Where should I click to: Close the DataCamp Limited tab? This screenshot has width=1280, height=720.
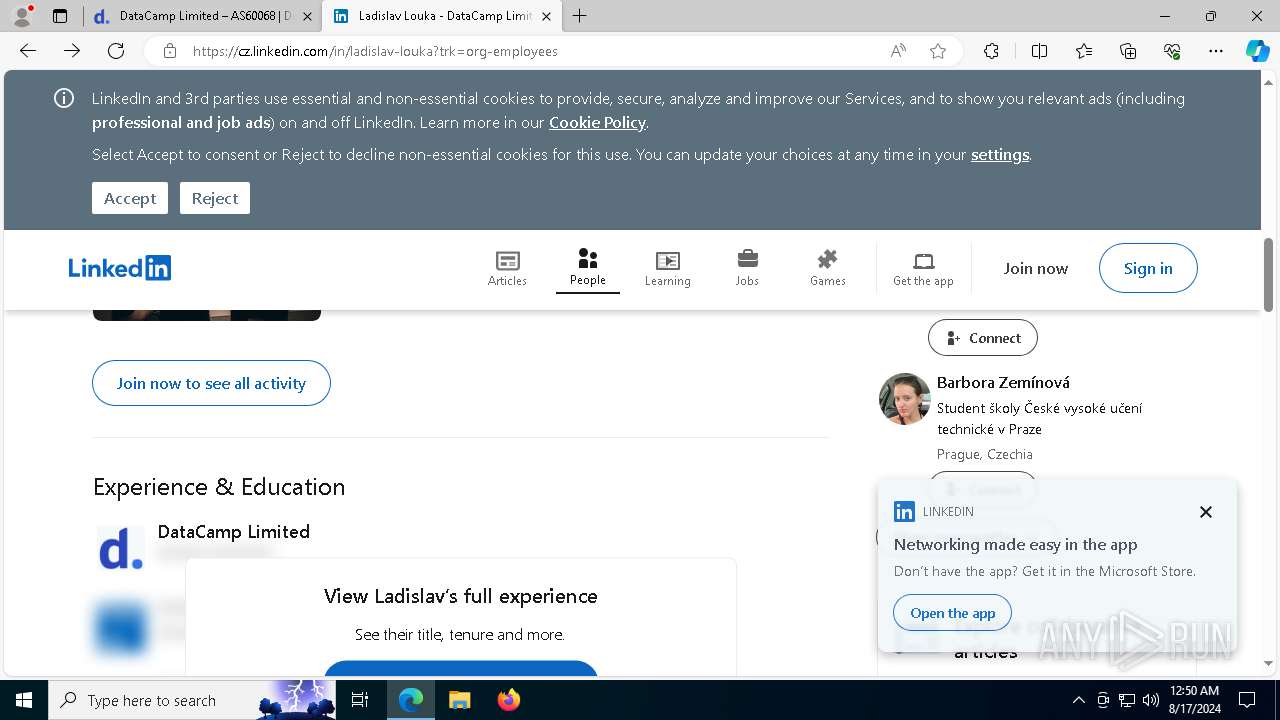point(307,16)
